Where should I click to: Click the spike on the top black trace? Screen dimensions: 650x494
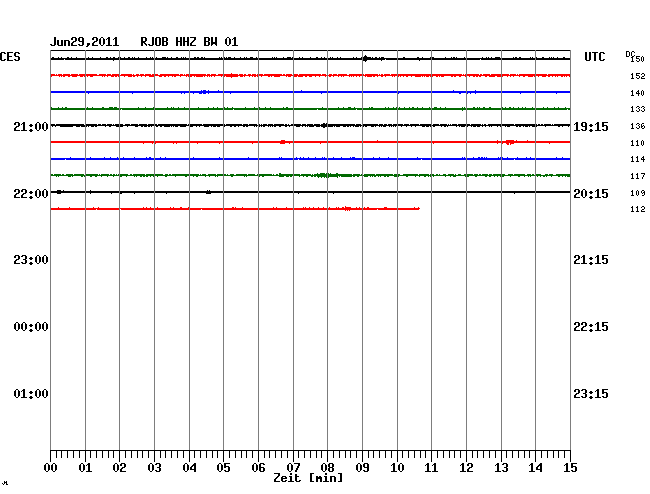click(x=365, y=58)
